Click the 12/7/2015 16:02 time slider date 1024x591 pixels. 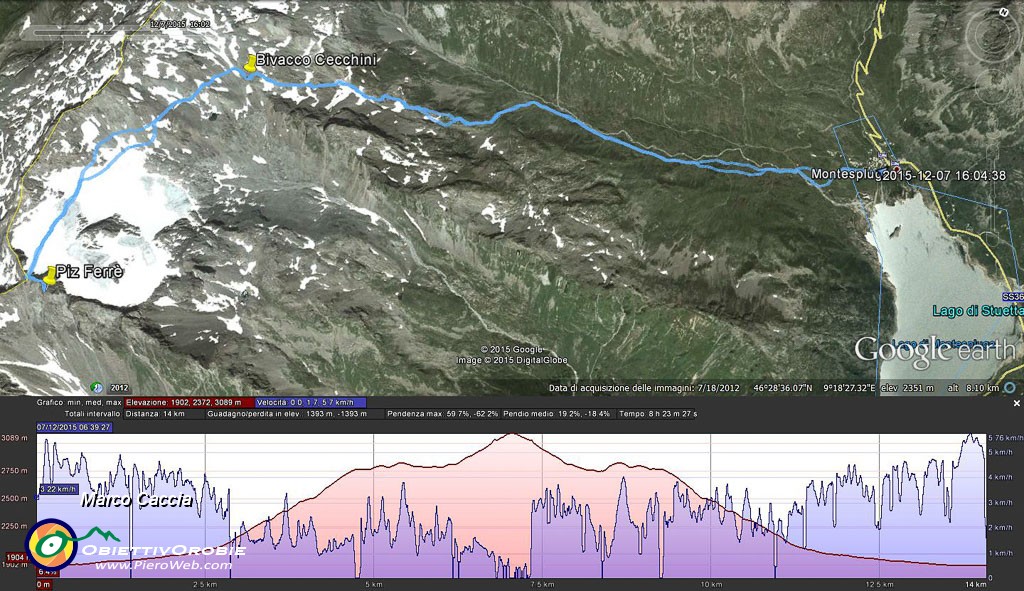pyautogui.click(x=180, y=24)
